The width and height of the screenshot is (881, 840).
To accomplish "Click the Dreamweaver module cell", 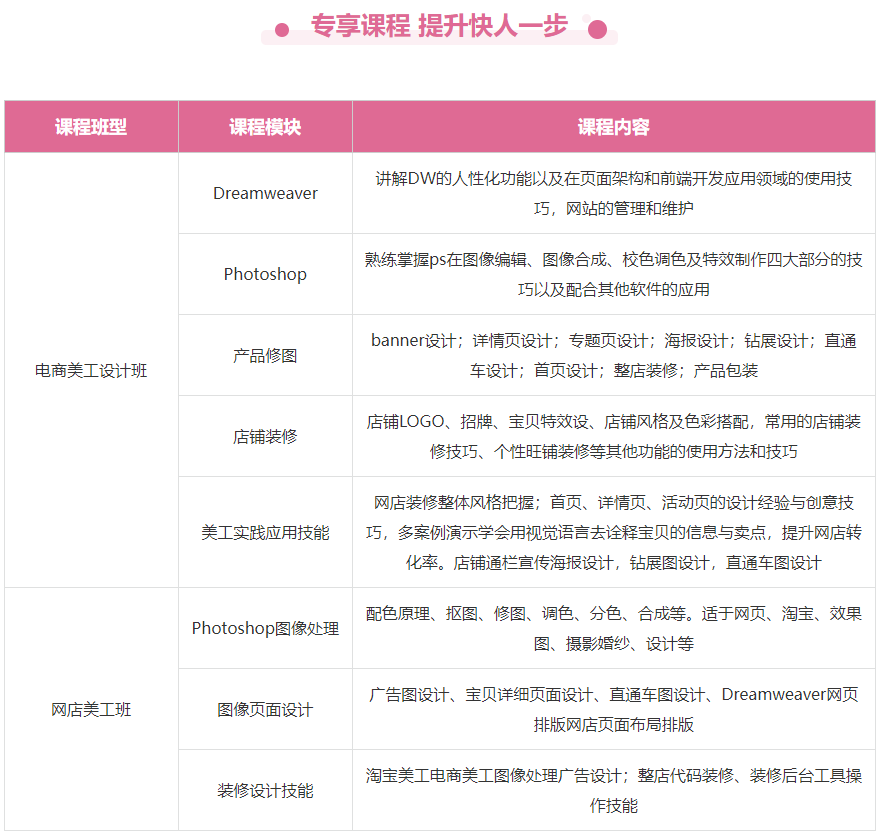I will click(x=265, y=193).
